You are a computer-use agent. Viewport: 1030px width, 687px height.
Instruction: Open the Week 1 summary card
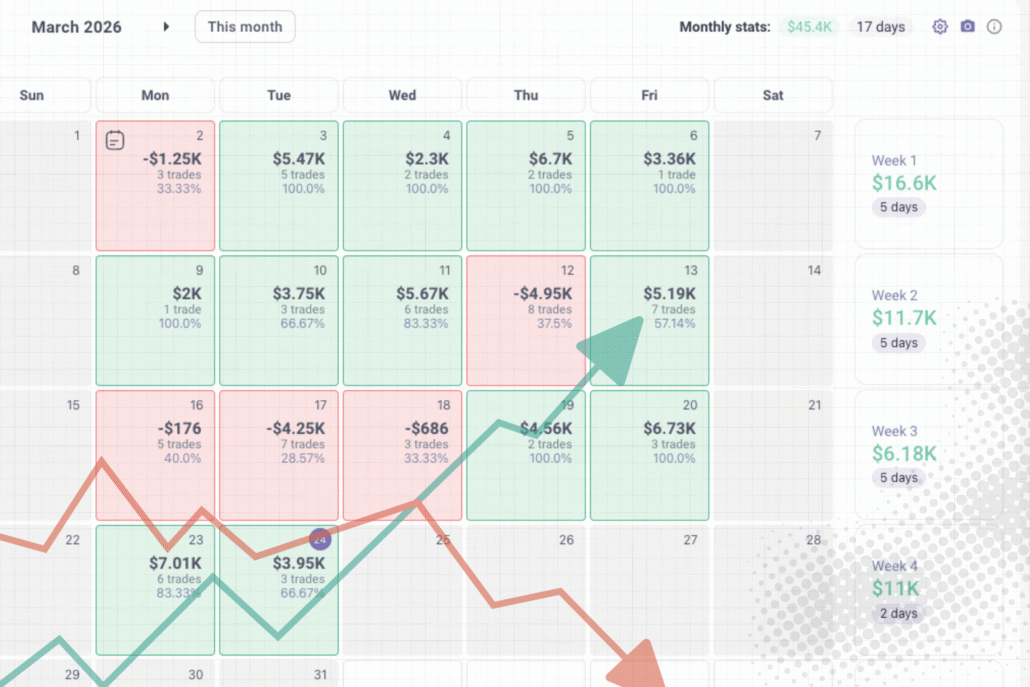coord(928,186)
